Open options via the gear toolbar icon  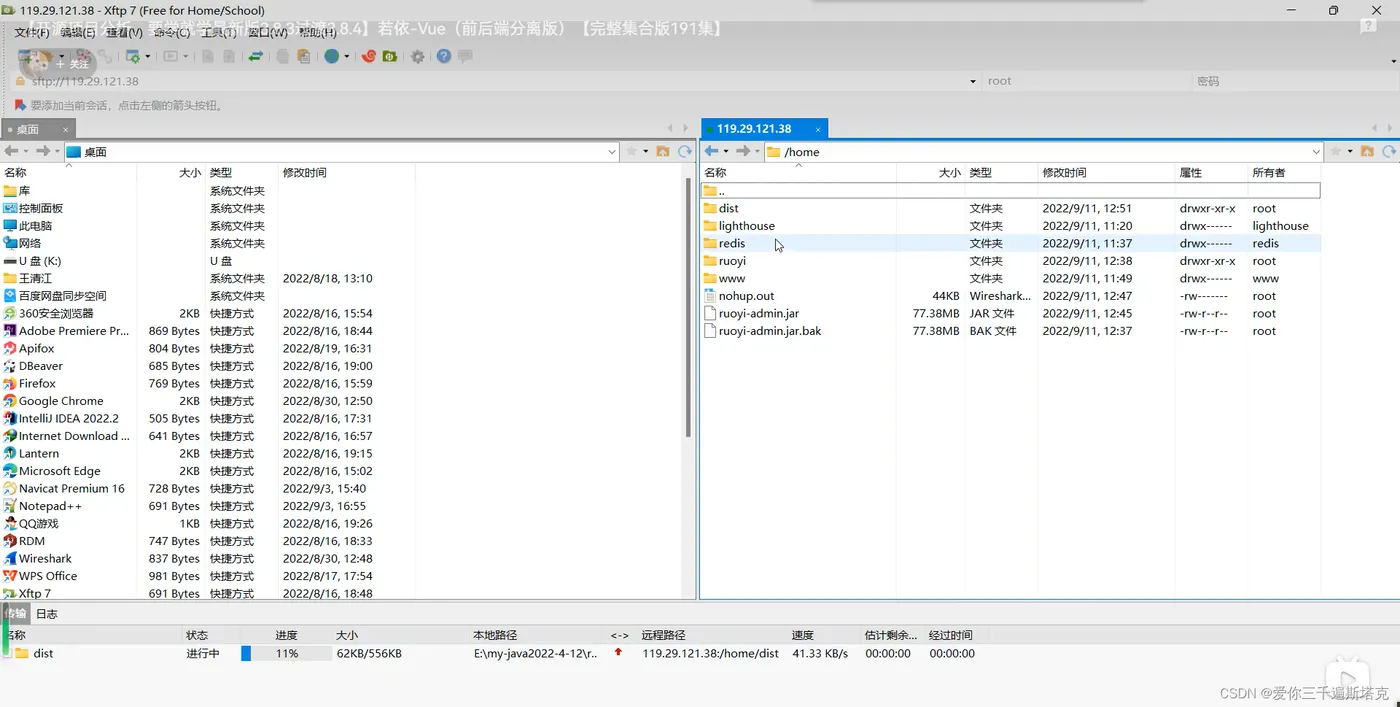pyautogui.click(x=417, y=57)
